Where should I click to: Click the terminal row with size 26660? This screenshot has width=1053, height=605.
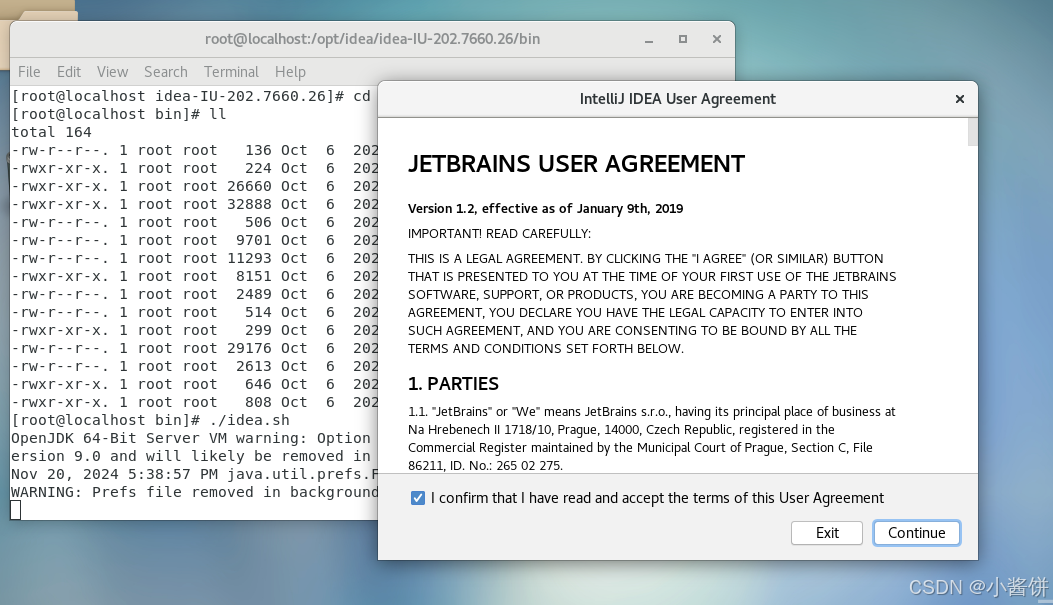tap(195, 186)
